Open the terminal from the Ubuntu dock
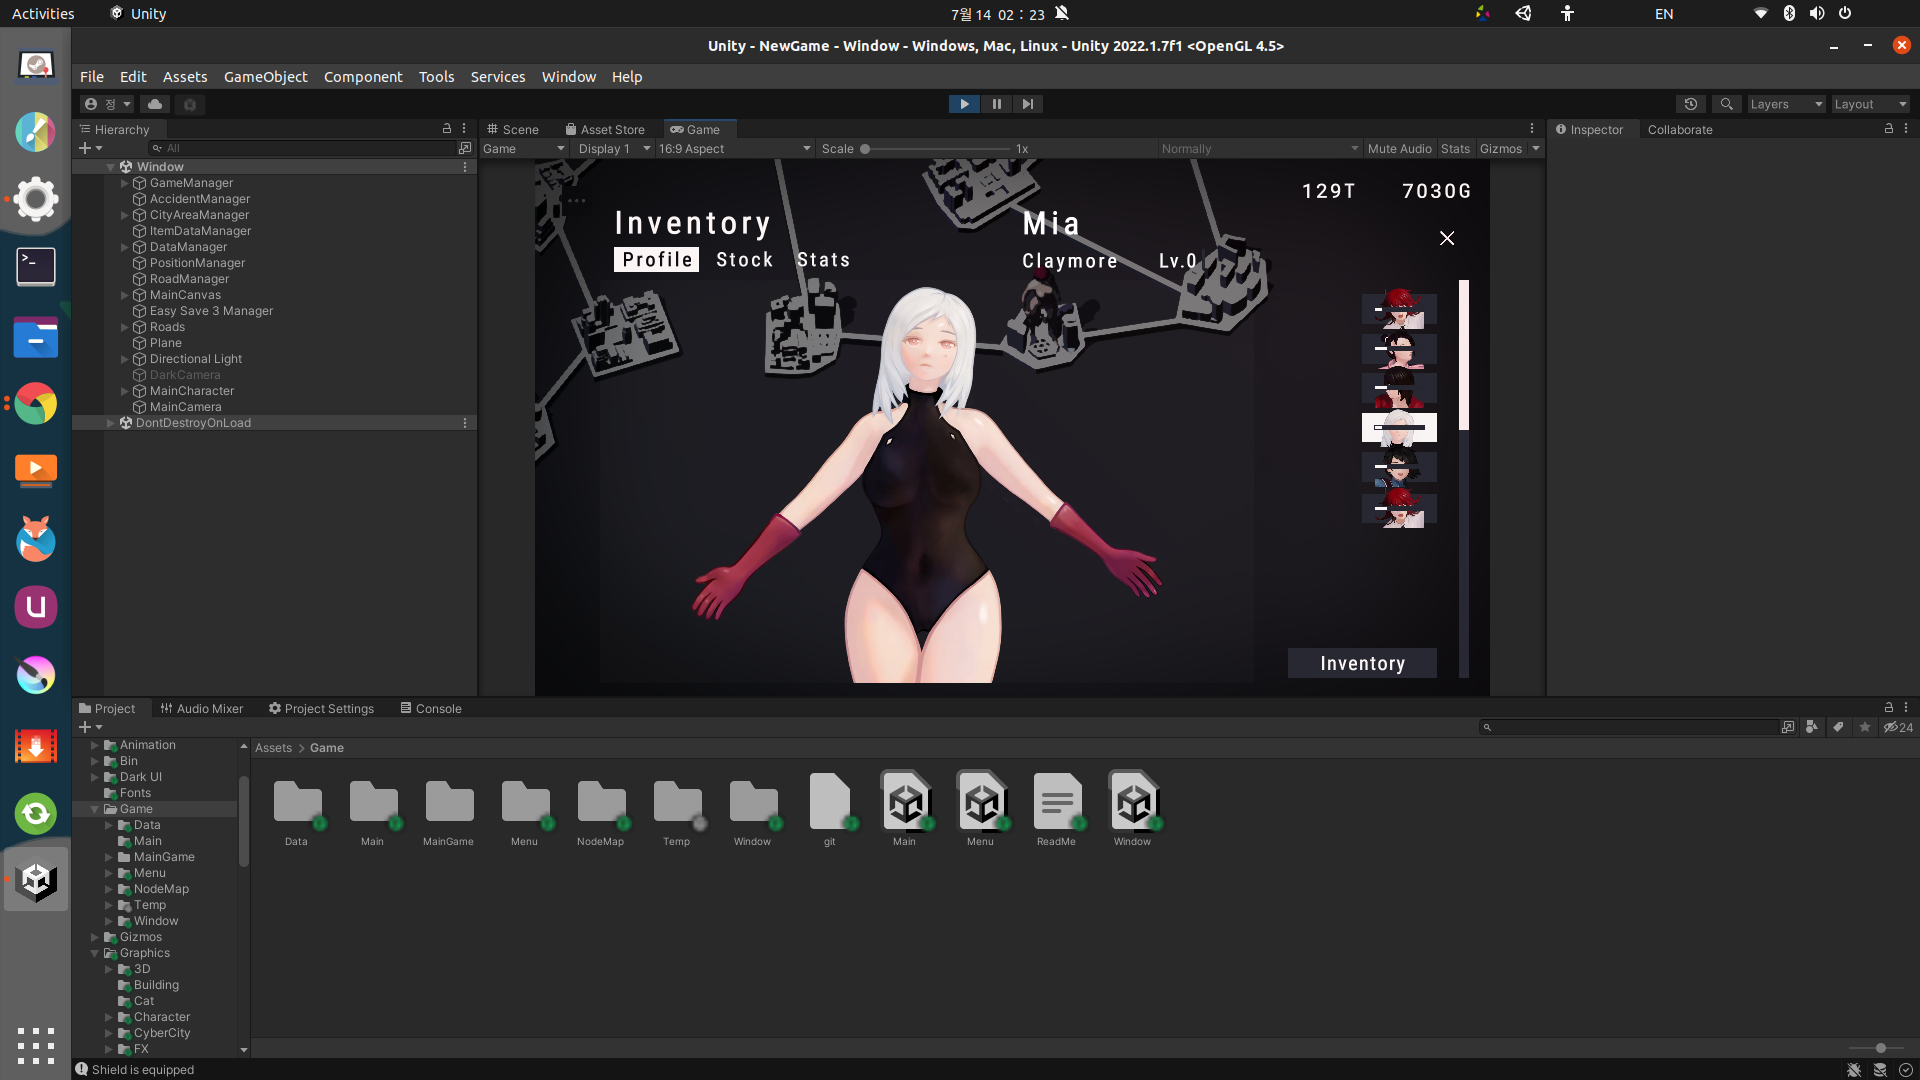This screenshot has height=1080, width=1920. click(36, 266)
